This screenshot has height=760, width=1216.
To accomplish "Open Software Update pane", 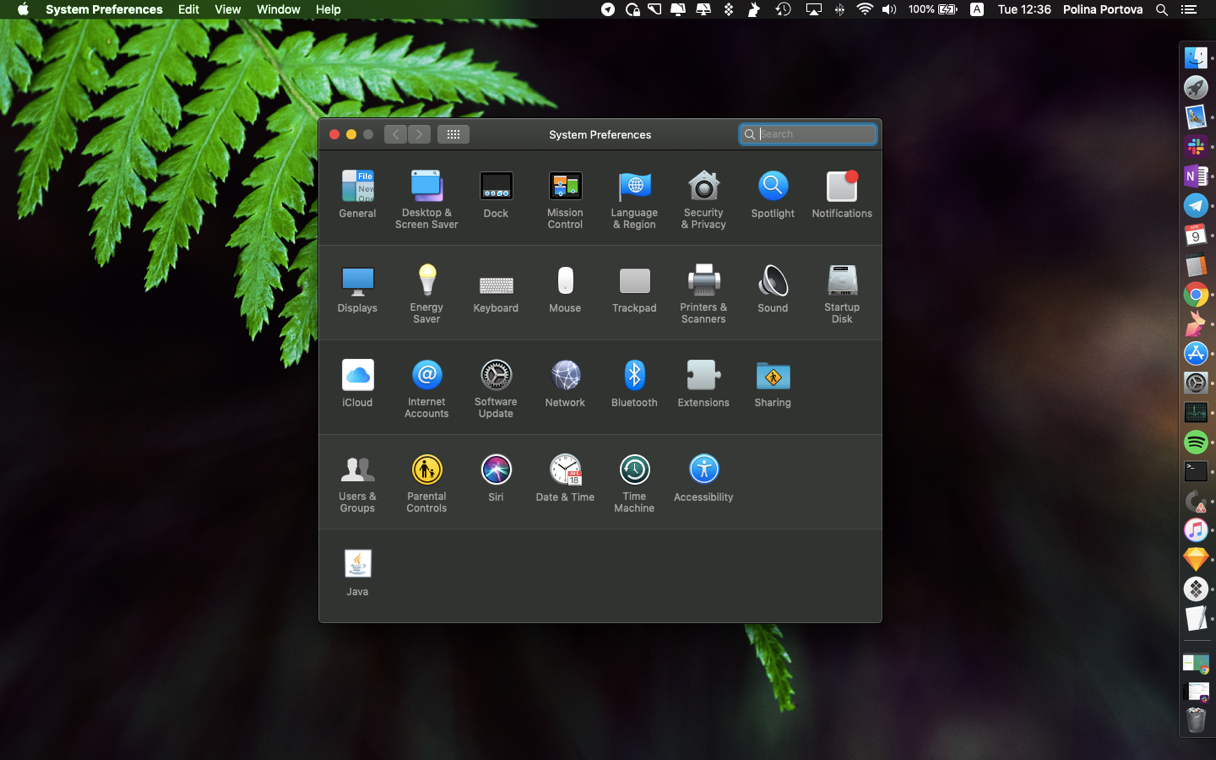I will coord(496,388).
